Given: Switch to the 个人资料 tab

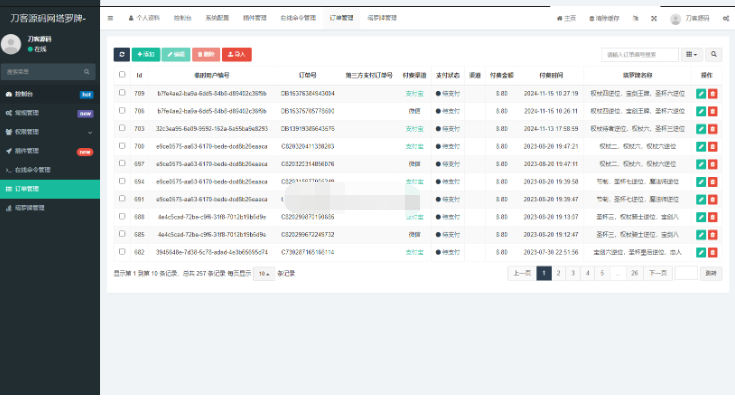Looking at the screenshot, I should [x=144, y=18].
